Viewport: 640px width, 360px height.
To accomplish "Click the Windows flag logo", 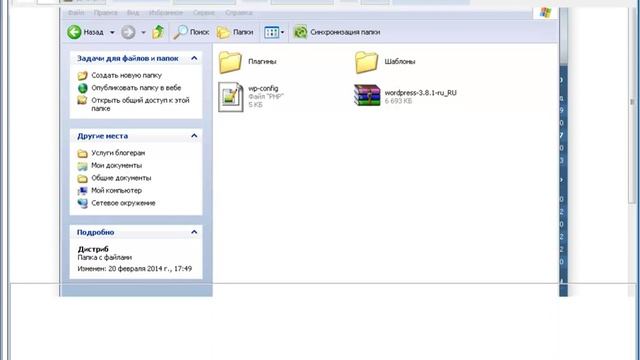I will pos(545,13).
